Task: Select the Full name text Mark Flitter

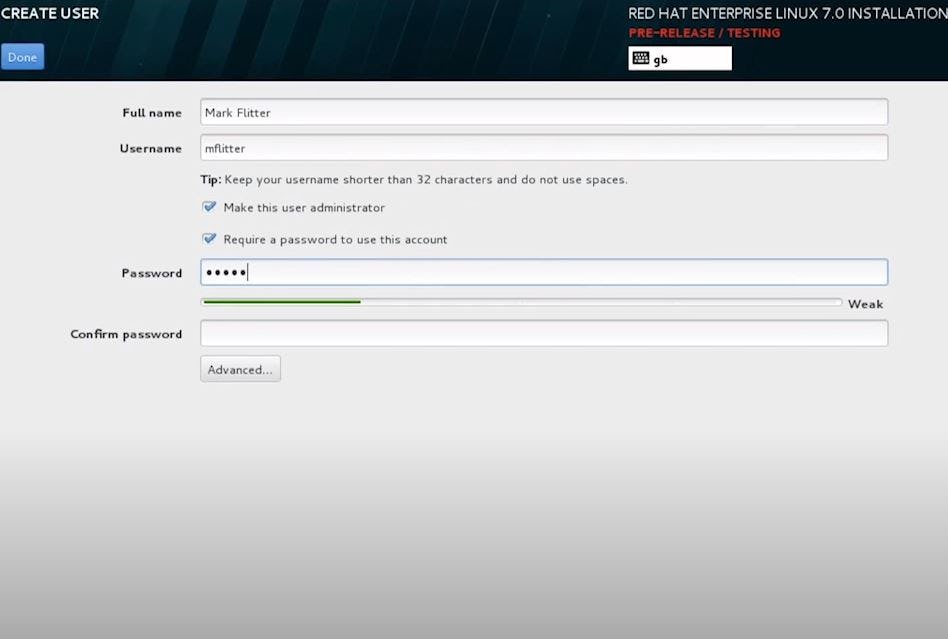Action: point(237,112)
